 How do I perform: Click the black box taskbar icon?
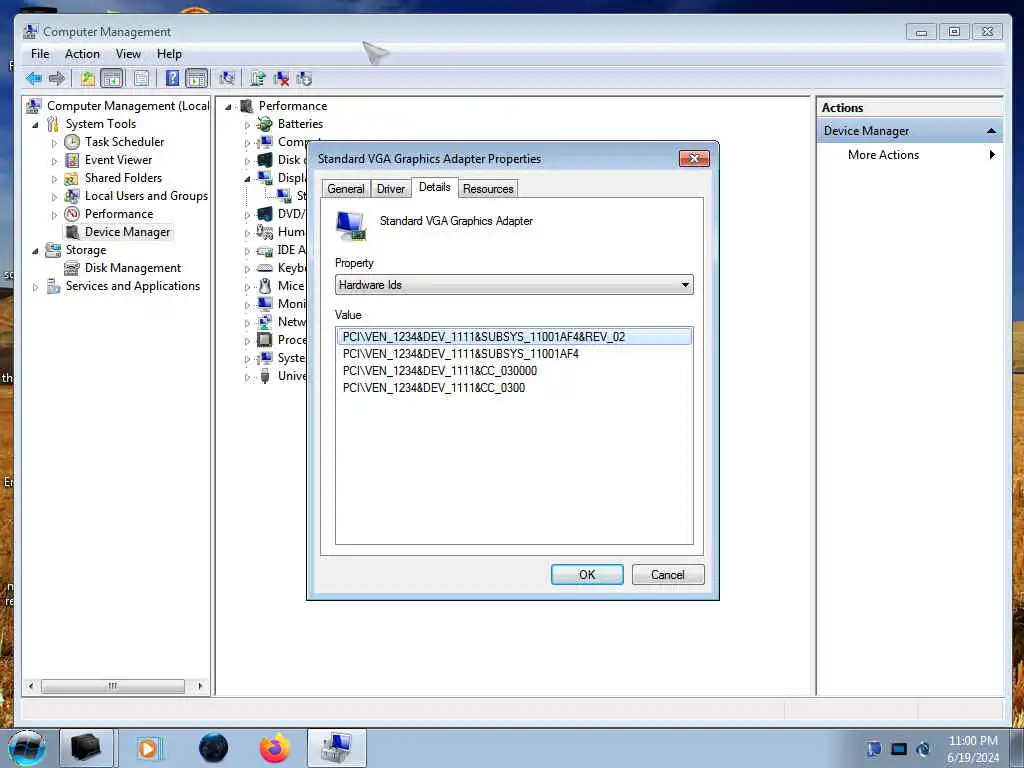coord(86,748)
